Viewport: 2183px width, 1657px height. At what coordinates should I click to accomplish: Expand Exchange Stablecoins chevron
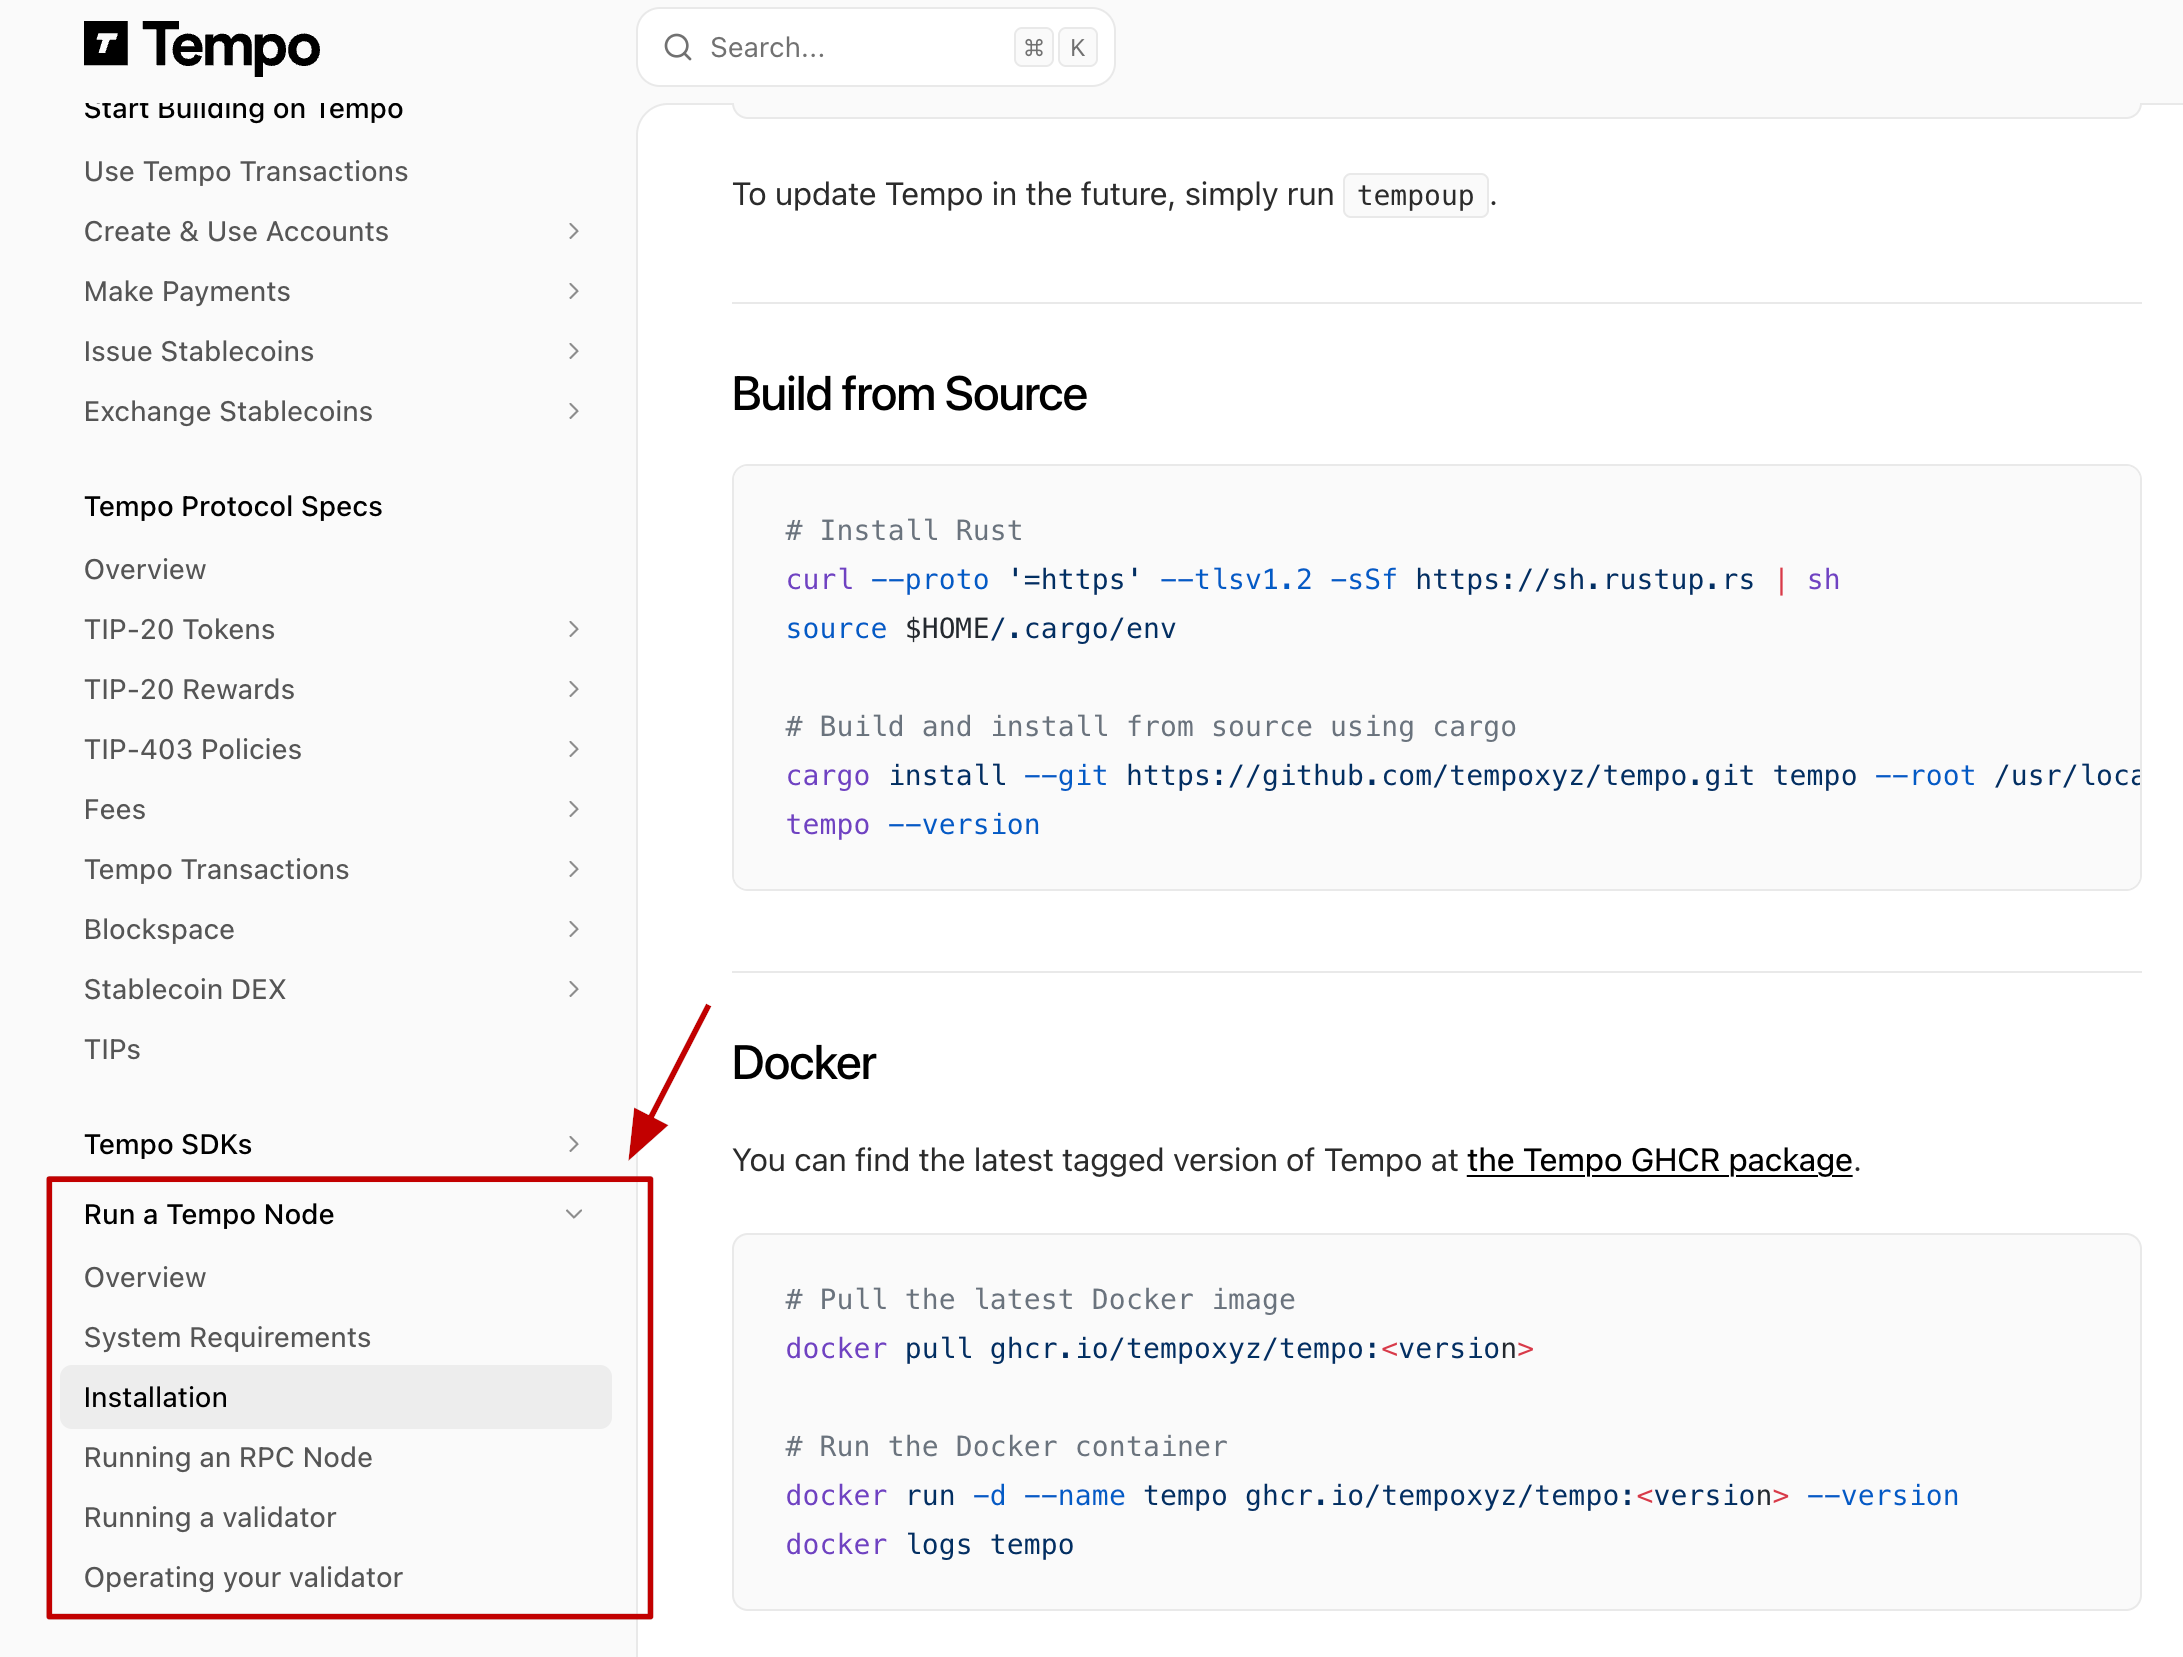coord(573,411)
